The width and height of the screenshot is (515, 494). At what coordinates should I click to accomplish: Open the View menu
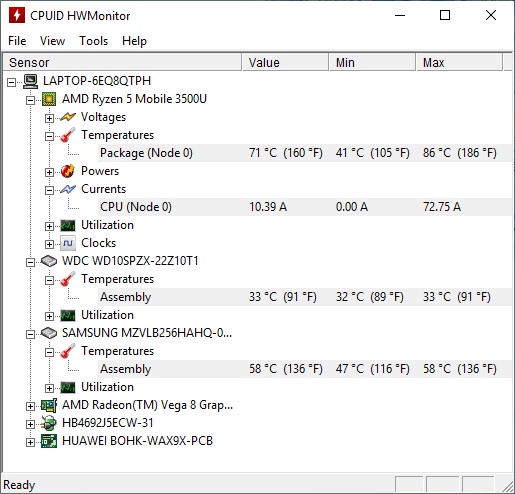click(x=52, y=41)
